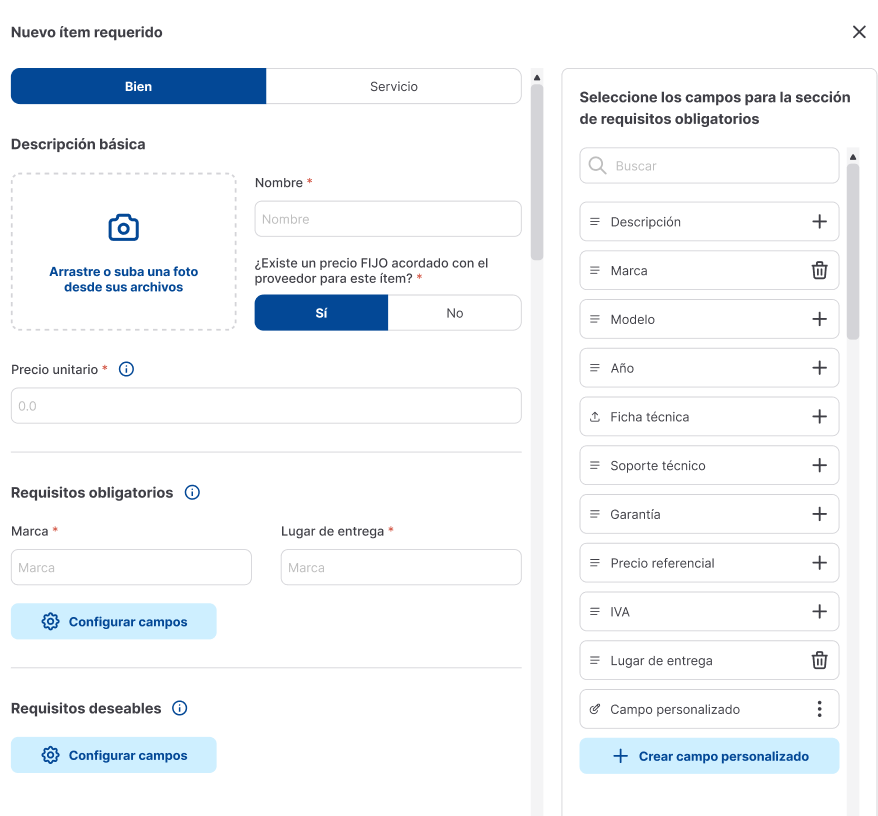Click the info icon next to Precio unitario
The height and width of the screenshot is (816, 878).
click(126, 369)
